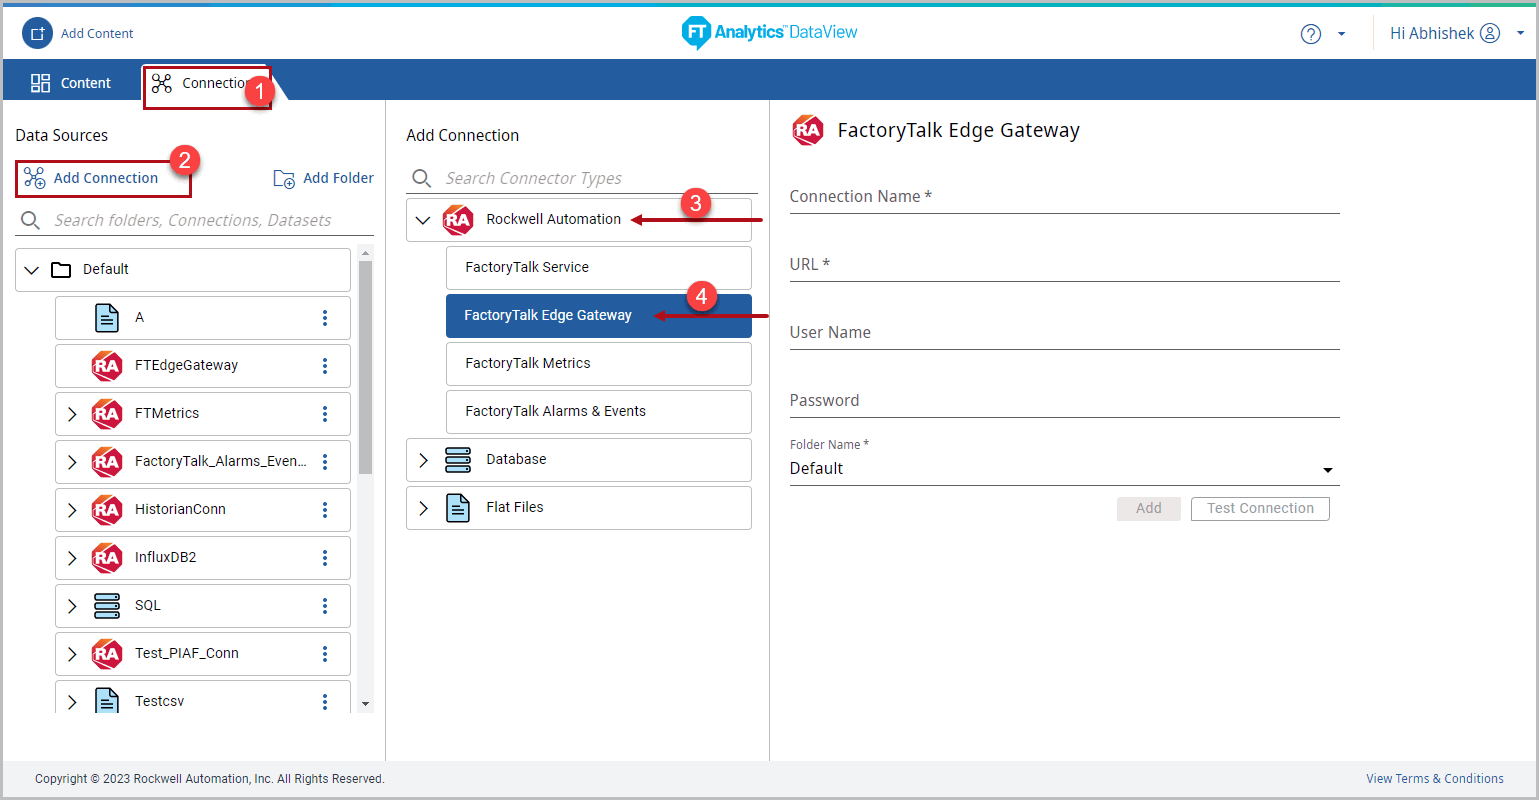Open the help menu dropdown arrow

pyautogui.click(x=1342, y=34)
